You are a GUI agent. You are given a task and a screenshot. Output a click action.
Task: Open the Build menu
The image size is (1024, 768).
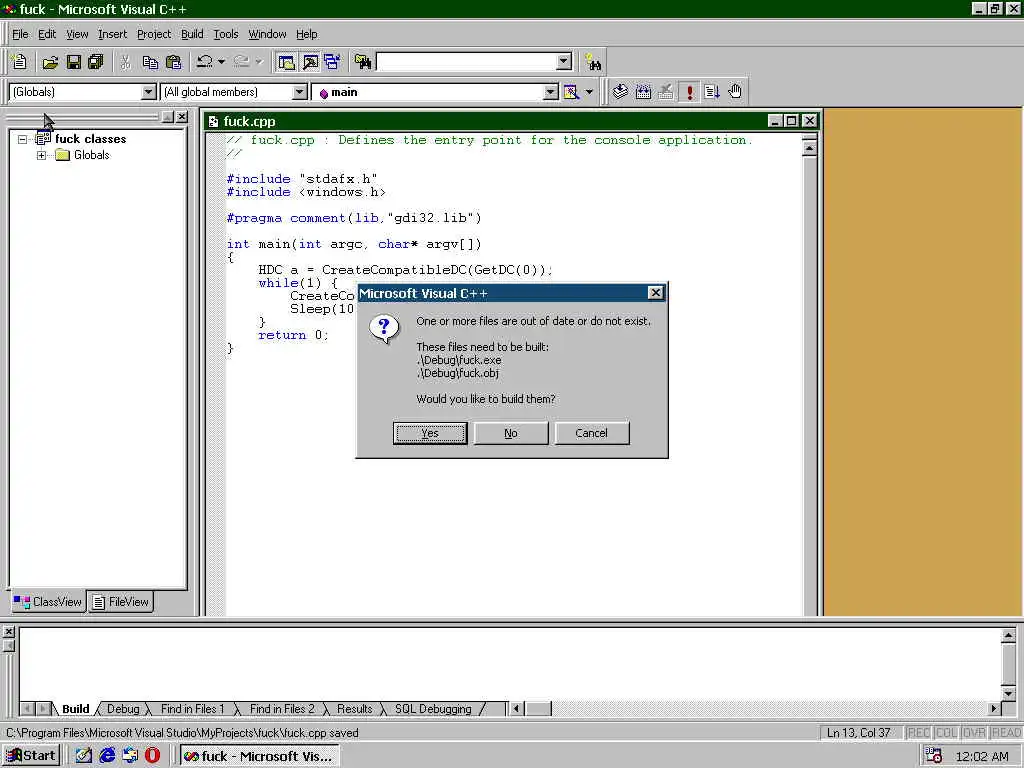192,34
